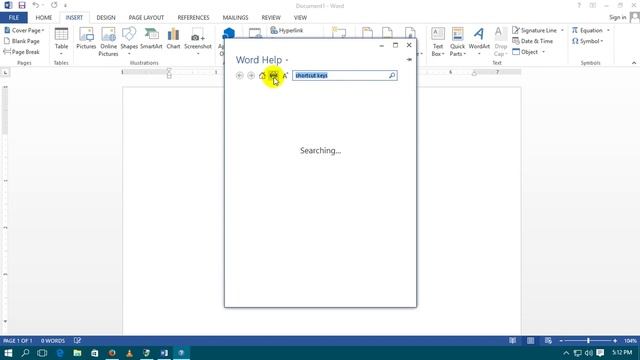Redo the last action in the Quick Access Toolbar
Screen dimensions: 640x360
[x=54, y=6]
